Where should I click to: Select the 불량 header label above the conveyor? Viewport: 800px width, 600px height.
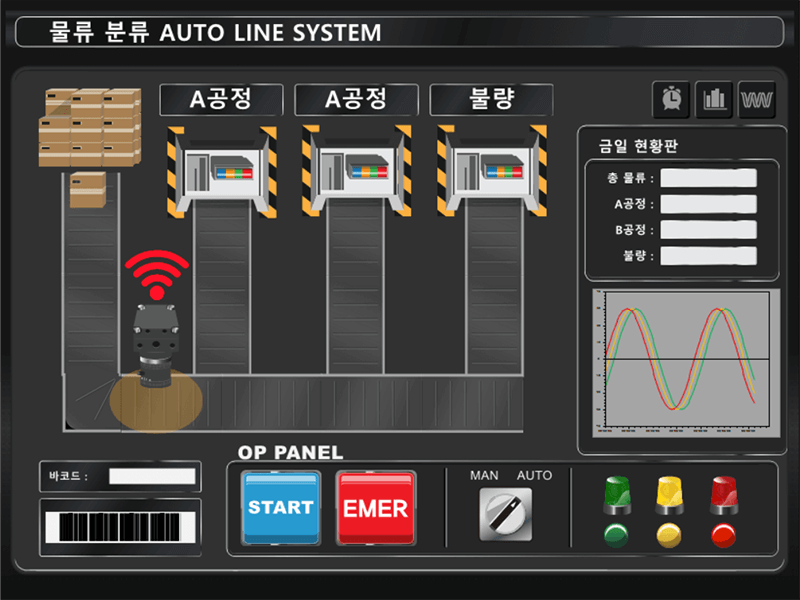[491, 100]
